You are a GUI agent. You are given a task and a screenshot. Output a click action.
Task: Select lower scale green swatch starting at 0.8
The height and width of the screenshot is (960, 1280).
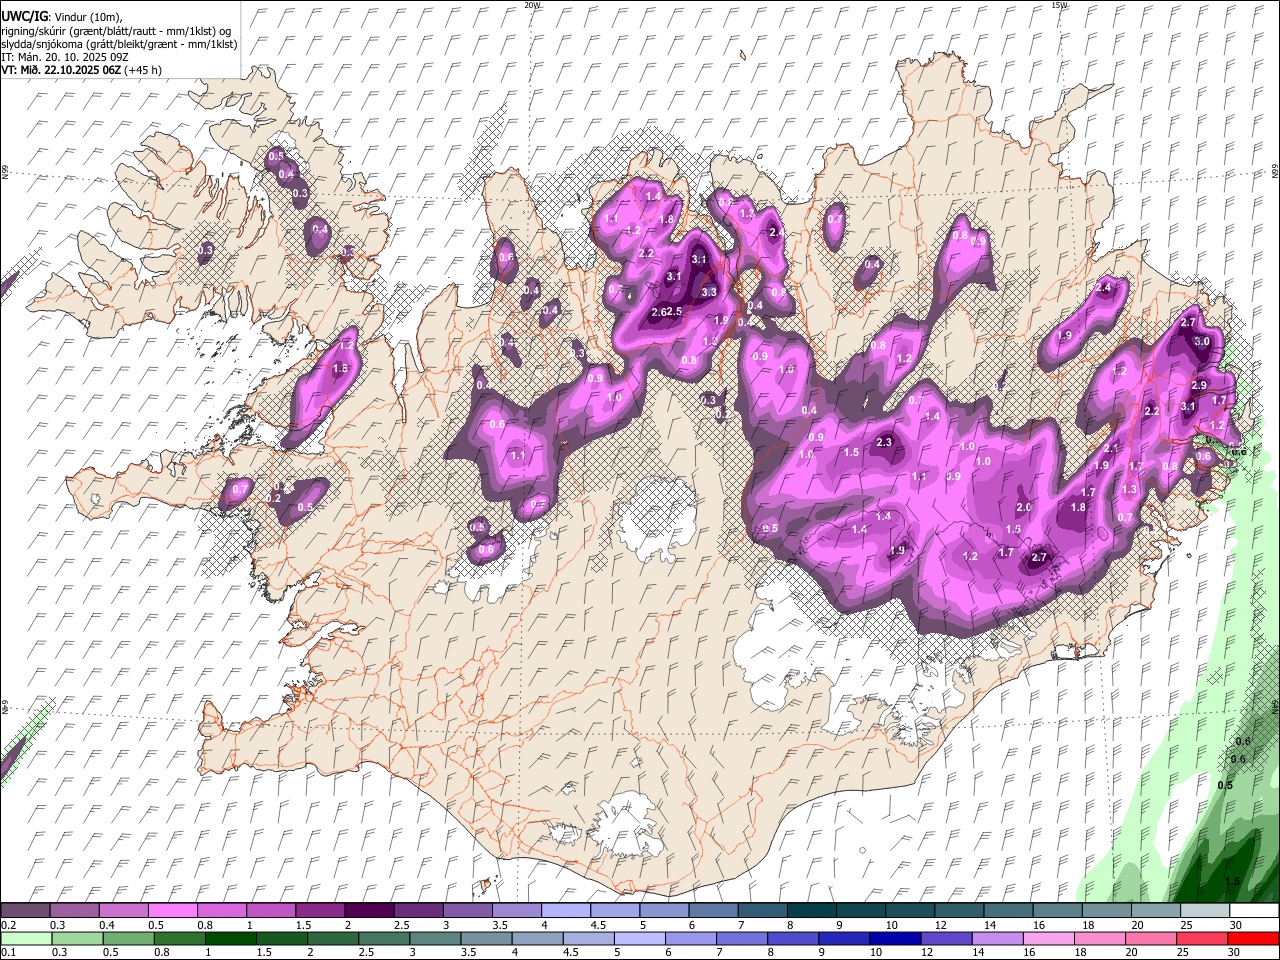point(178,938)
